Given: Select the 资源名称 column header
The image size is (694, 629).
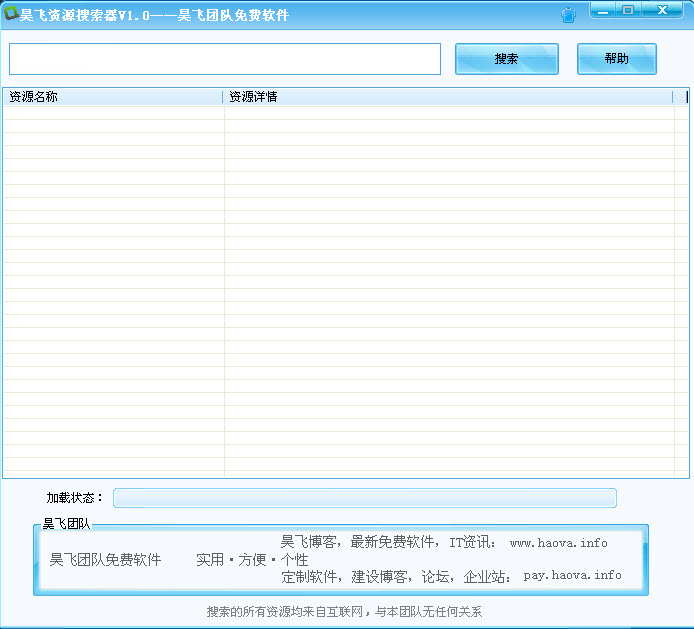Looking at the screenshot, I should click(112, 97).
